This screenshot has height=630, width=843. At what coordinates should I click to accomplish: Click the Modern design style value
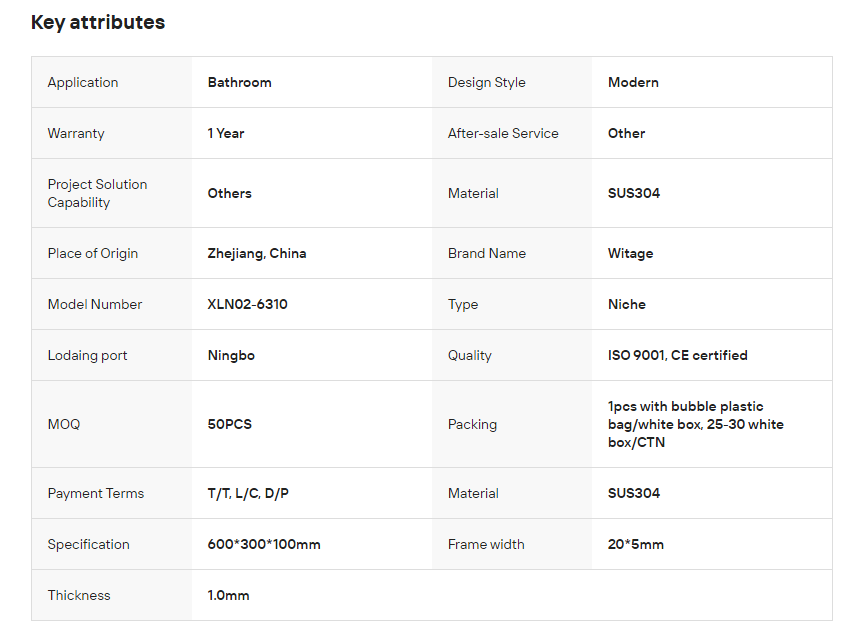[633, 82]
